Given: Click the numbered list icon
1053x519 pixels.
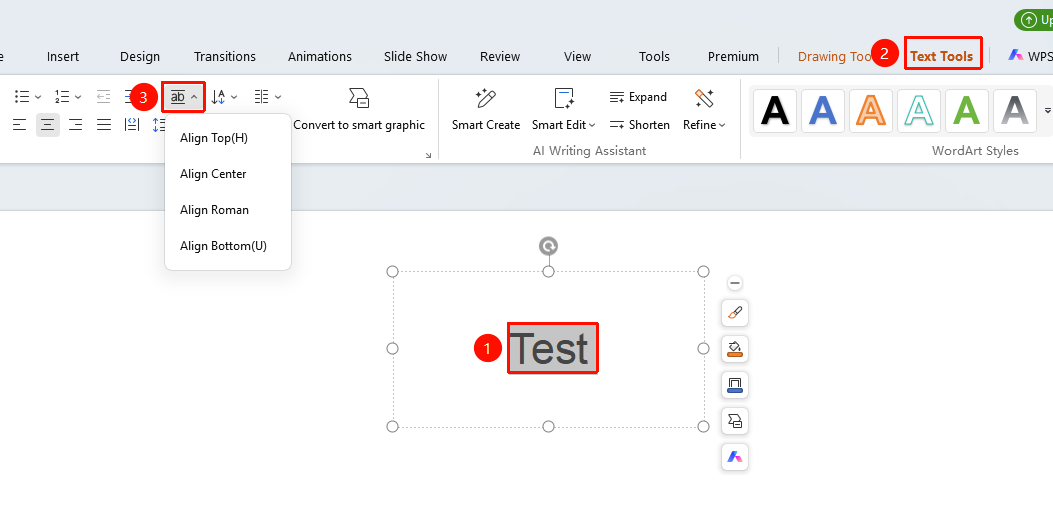Looking at the screenshot, I should pos(62,97).
